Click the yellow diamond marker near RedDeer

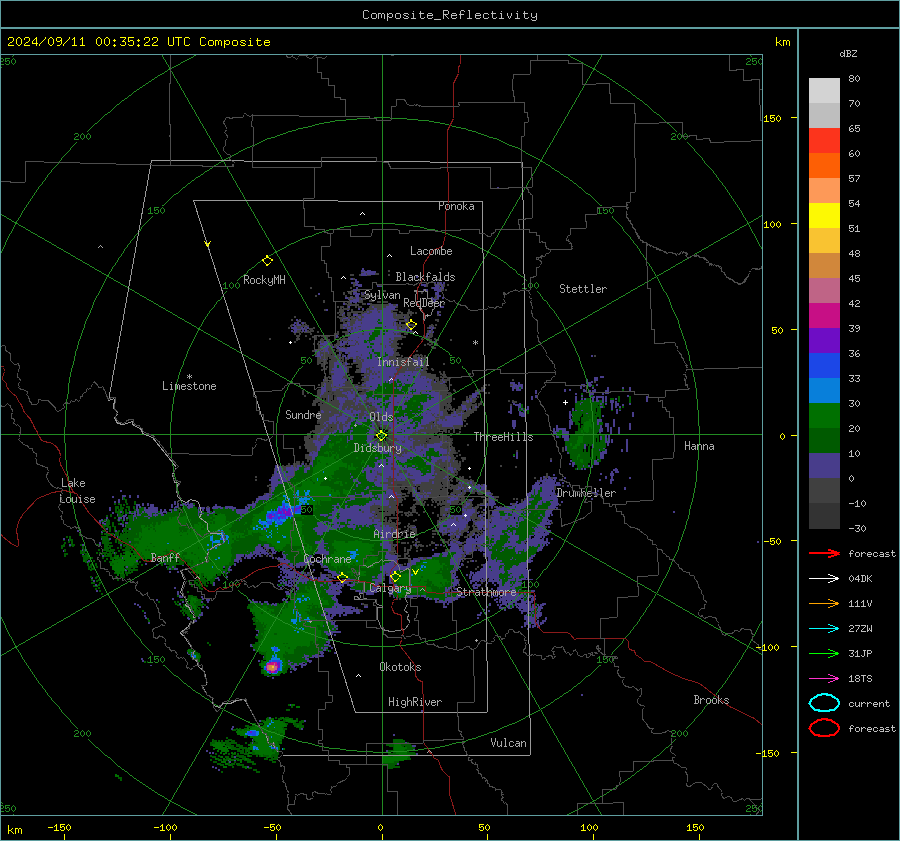pos(411,325)
